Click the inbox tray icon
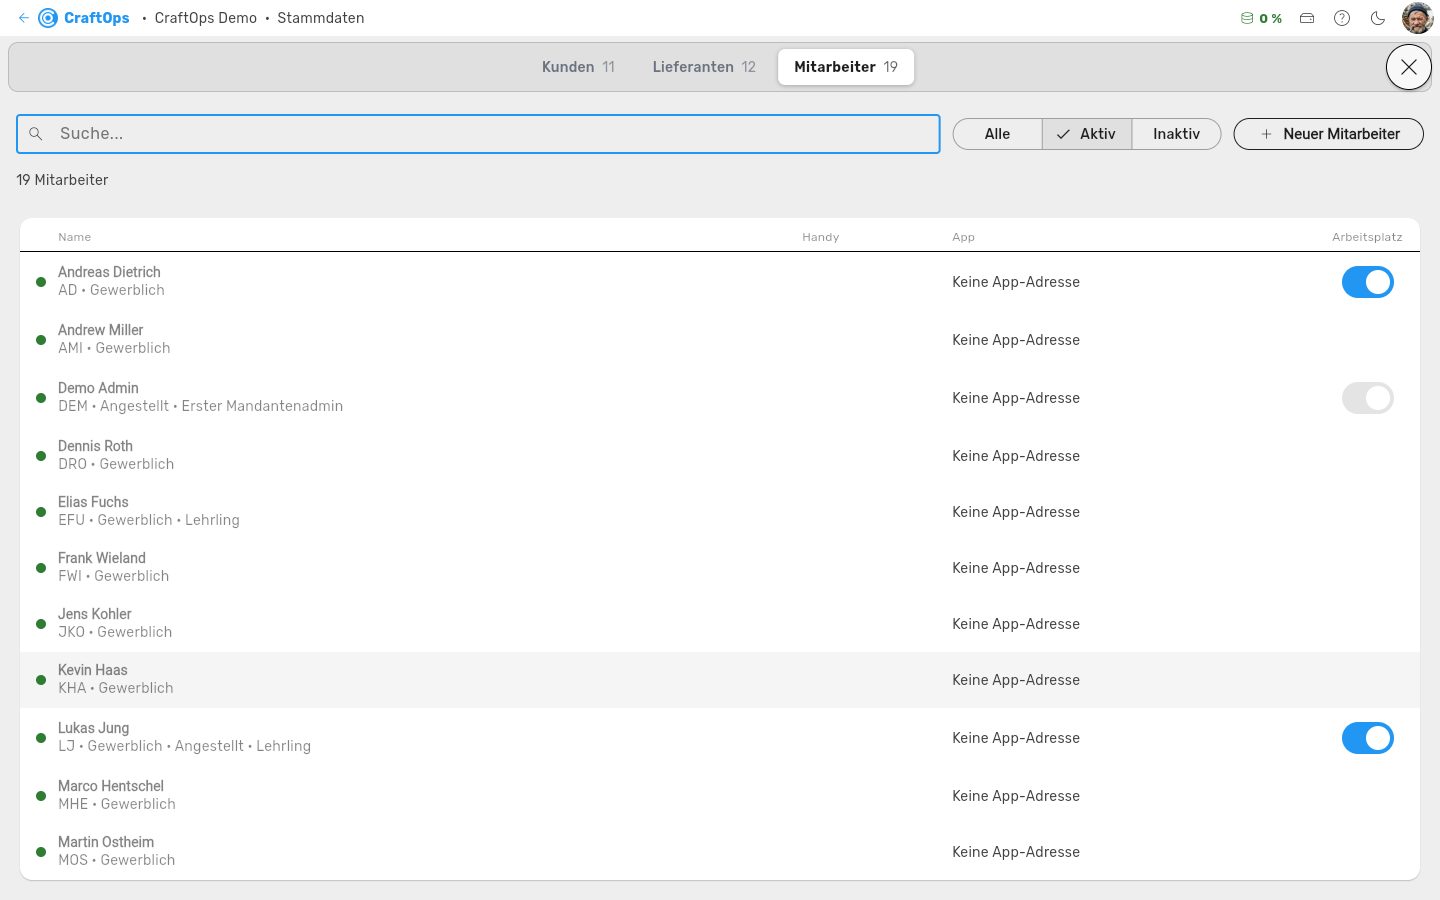1440x900 pixels. pos(1307,18)
